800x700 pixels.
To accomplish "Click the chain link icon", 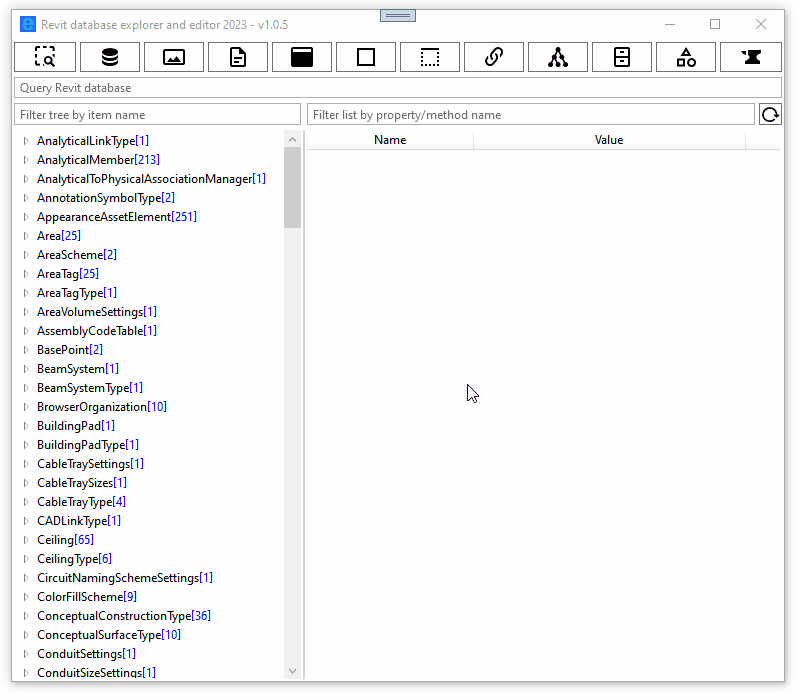I will 494,57.
